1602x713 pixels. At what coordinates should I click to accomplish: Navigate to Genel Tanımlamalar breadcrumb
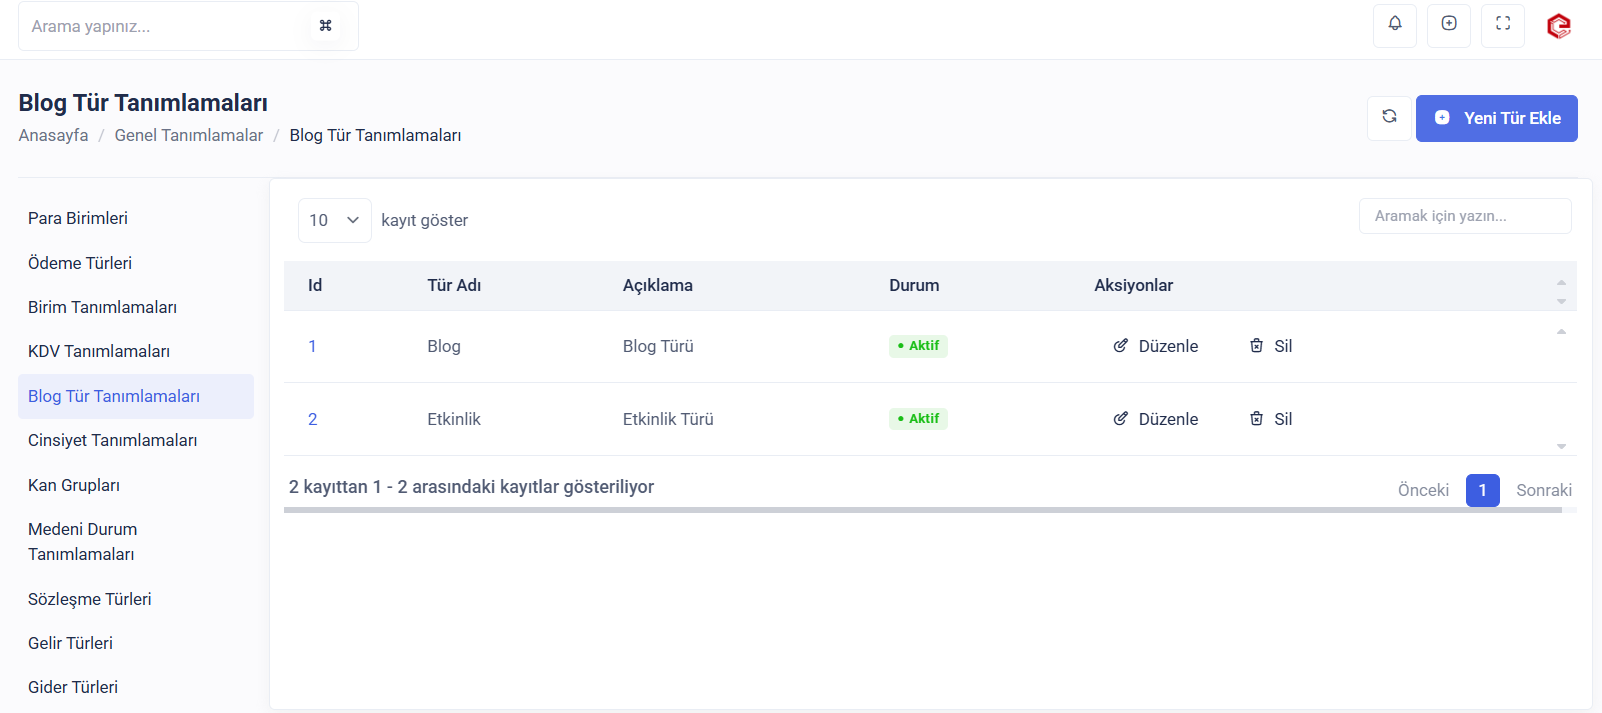pyautogui.click(x=188, y=135)
